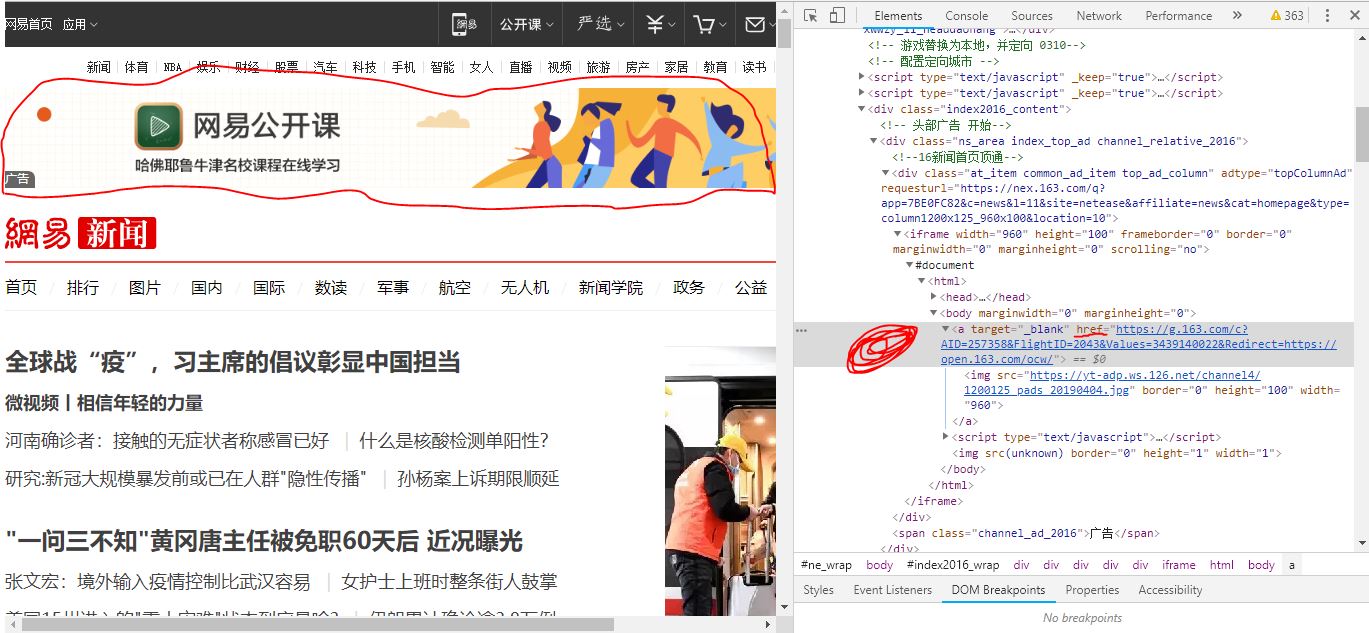Go to the 首页 news nav item

(21, 287)
